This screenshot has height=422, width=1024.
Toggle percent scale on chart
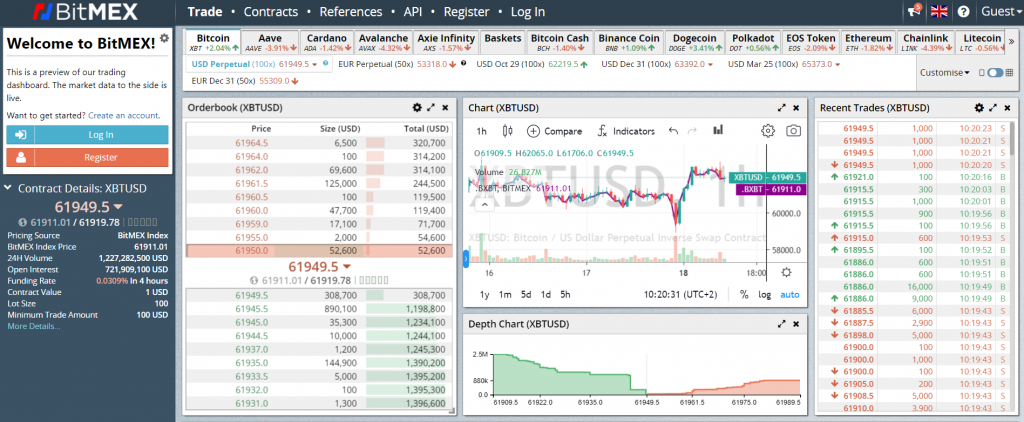pos(744,295)
